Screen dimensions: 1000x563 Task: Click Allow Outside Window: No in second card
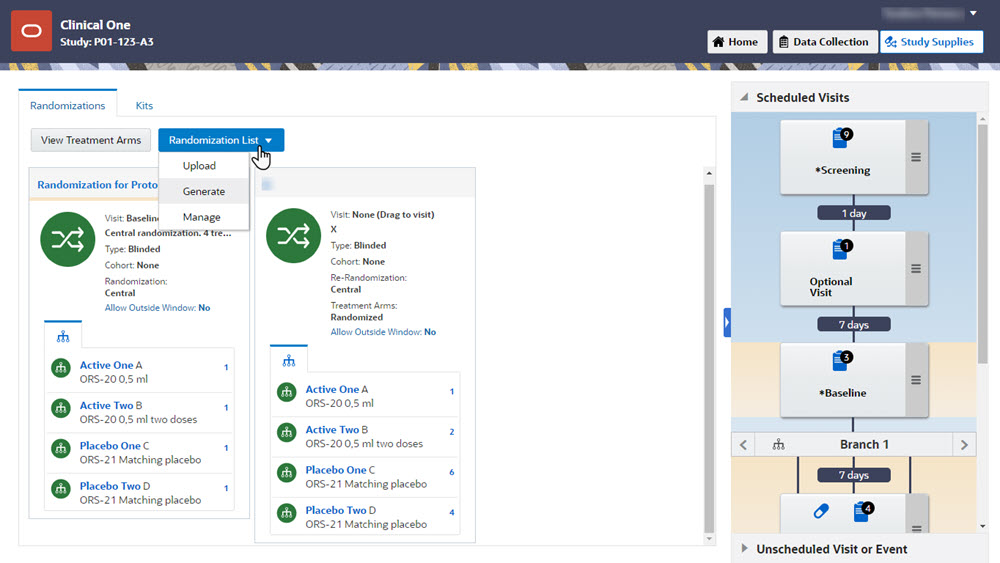click(383, 332)
